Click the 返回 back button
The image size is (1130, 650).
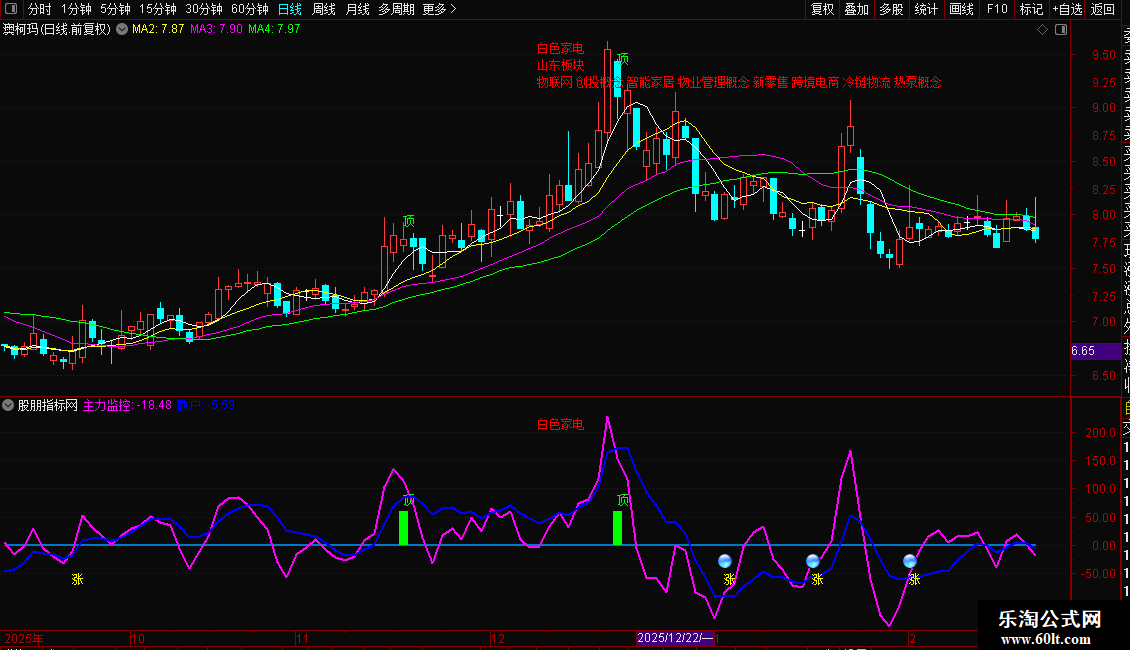pos(1103,9)
